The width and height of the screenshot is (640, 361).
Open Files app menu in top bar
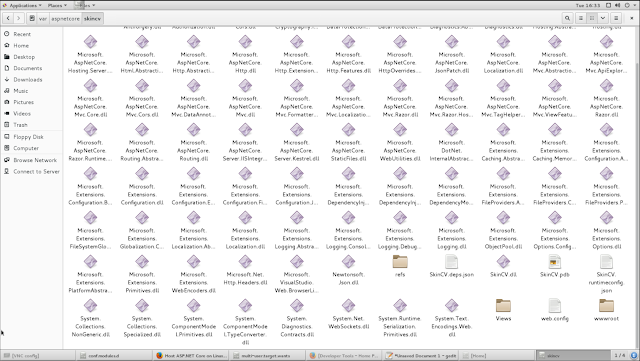coord(85,5)
